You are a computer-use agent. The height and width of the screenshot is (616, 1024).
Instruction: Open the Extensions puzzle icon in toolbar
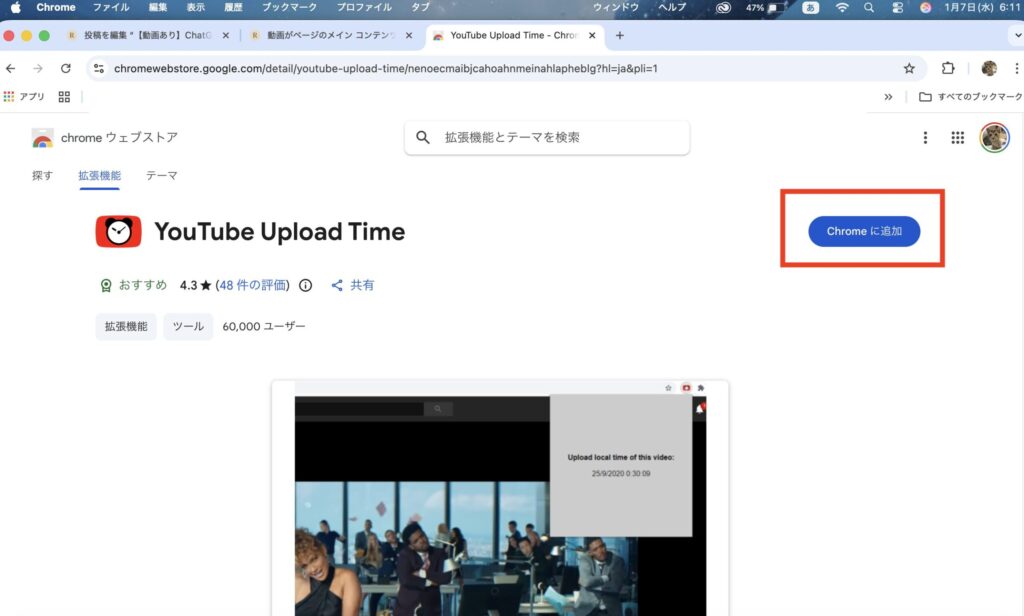(948, 69)
